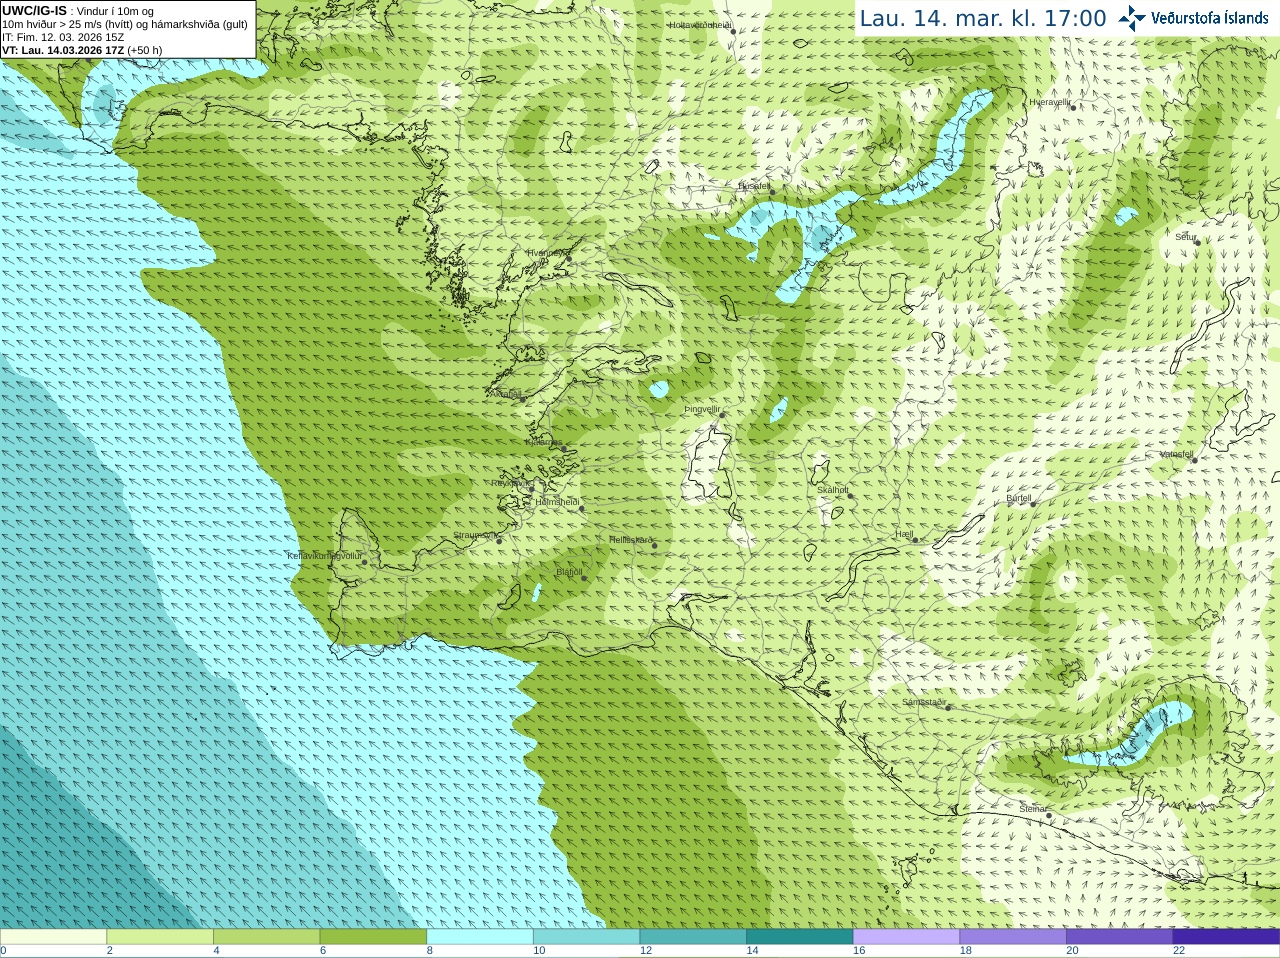The height and width of the screenshot is (958, 1280).
Task: Click the Hveravellir station label
Action: click(1050, 102)
